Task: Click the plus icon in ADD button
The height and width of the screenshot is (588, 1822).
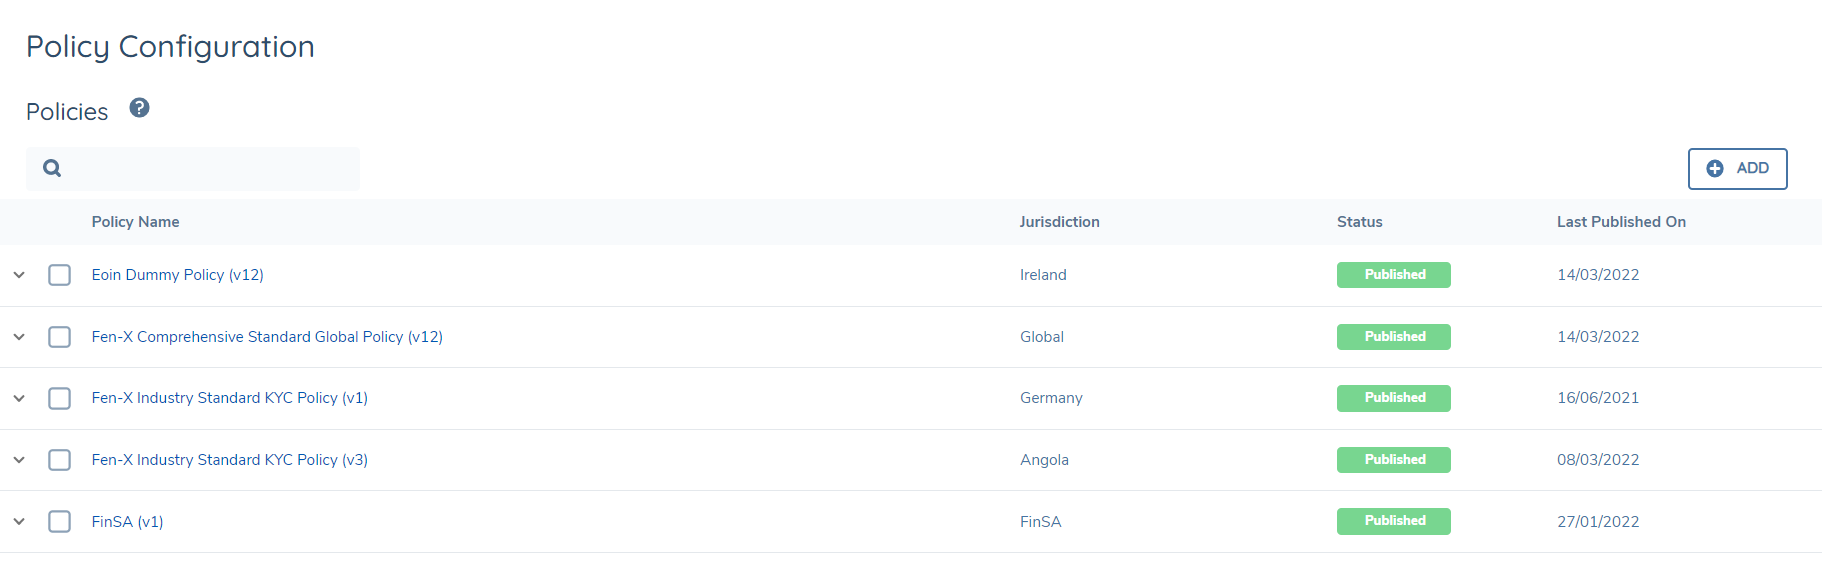Action: (1715, 169)
